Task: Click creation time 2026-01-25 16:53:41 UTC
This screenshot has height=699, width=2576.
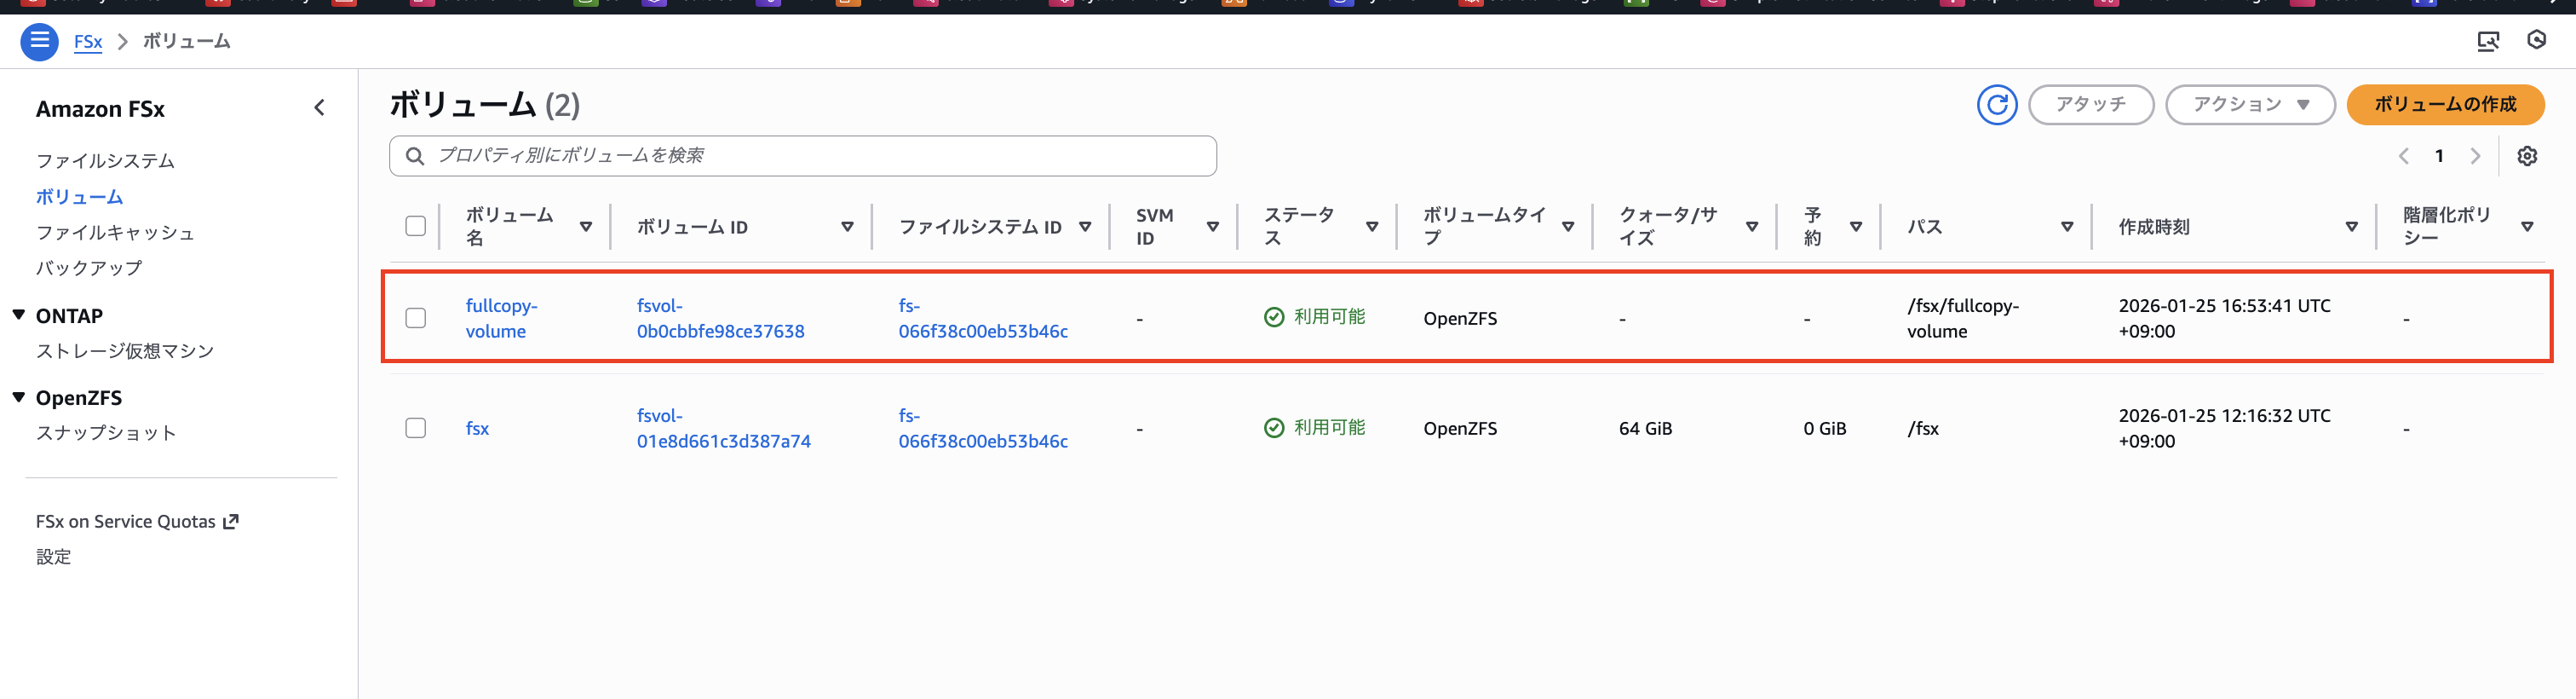Action: (x=2224, y=318)
